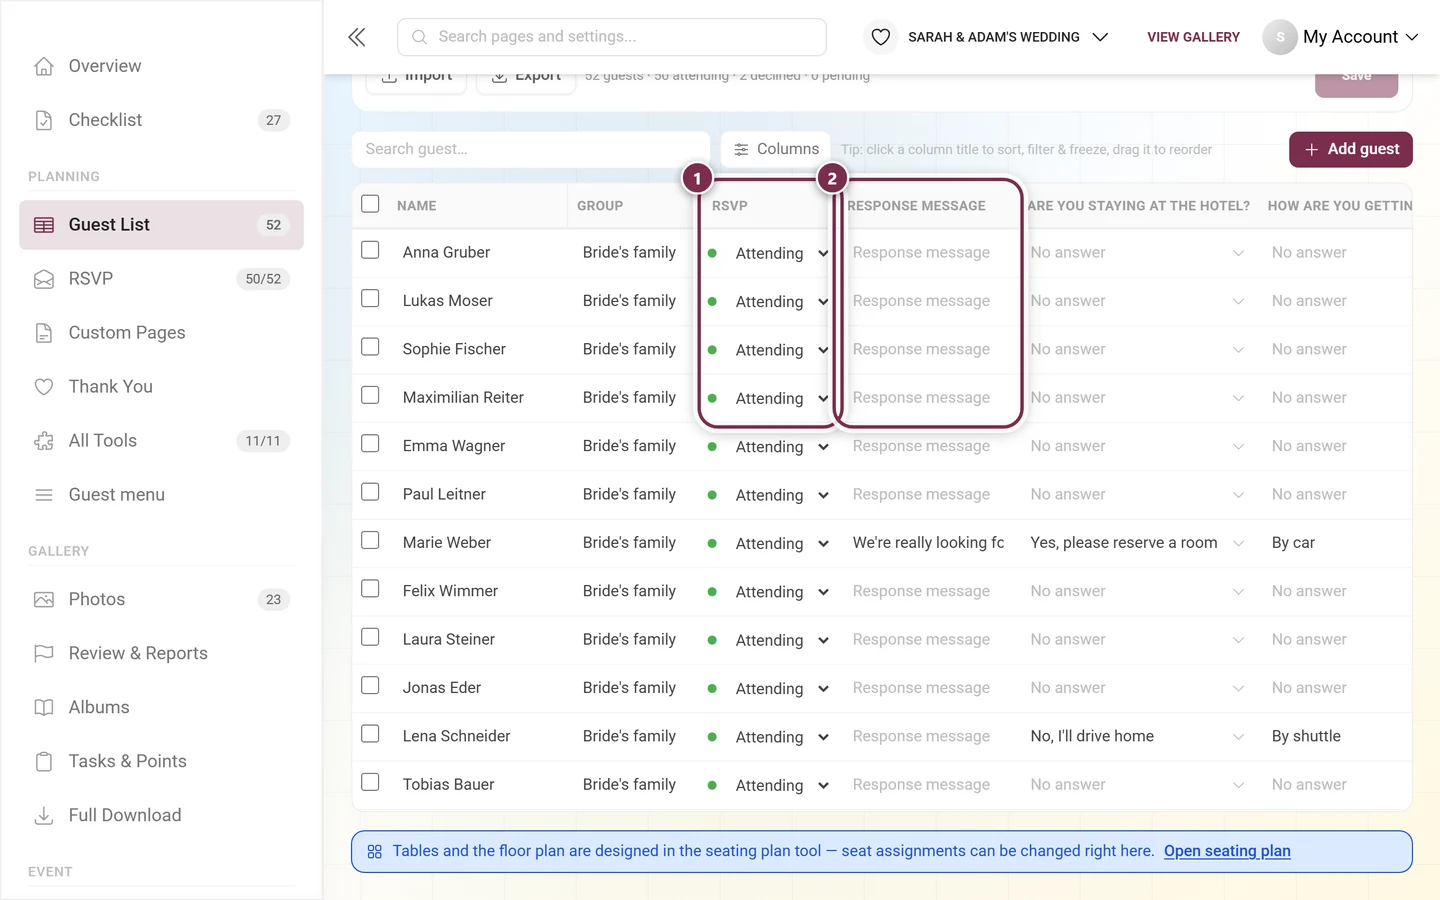Click Paul Leitner's response message field
Image resolution: width=1440 pixels, height=900 pixels.
[928, 495]
